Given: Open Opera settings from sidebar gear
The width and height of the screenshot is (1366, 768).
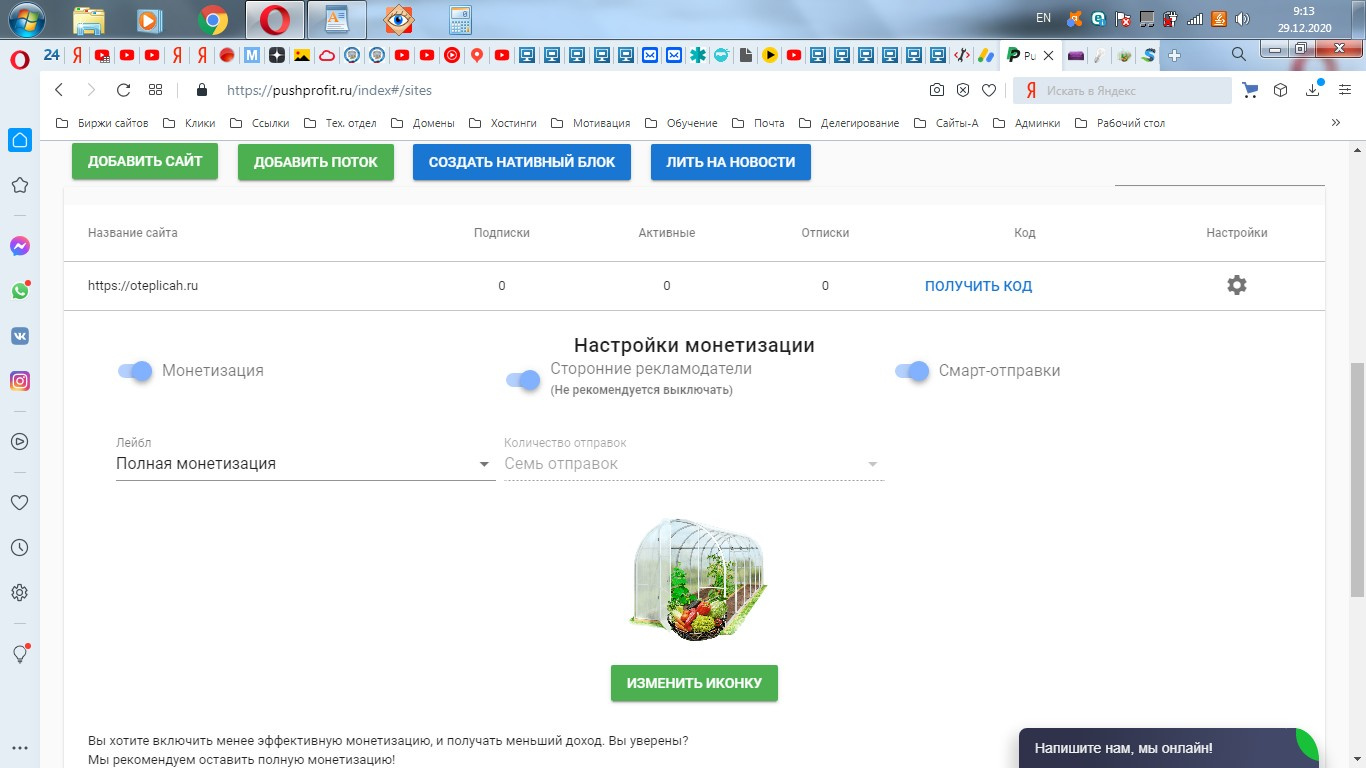Looking at the screenshot, I should tap(19, 593).
